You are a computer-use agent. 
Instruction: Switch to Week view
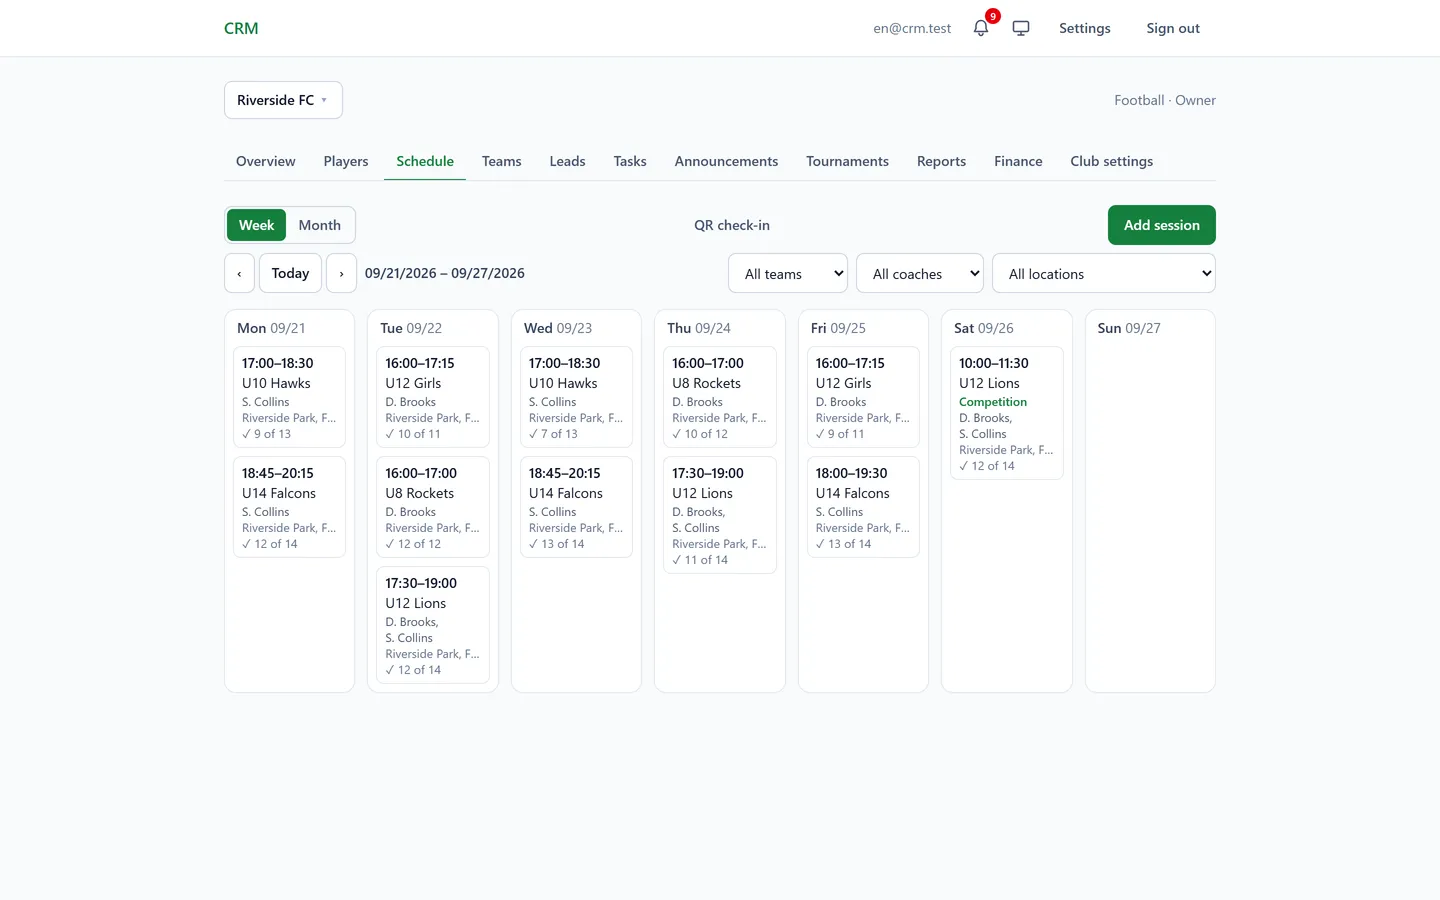[x=256, y=225]
